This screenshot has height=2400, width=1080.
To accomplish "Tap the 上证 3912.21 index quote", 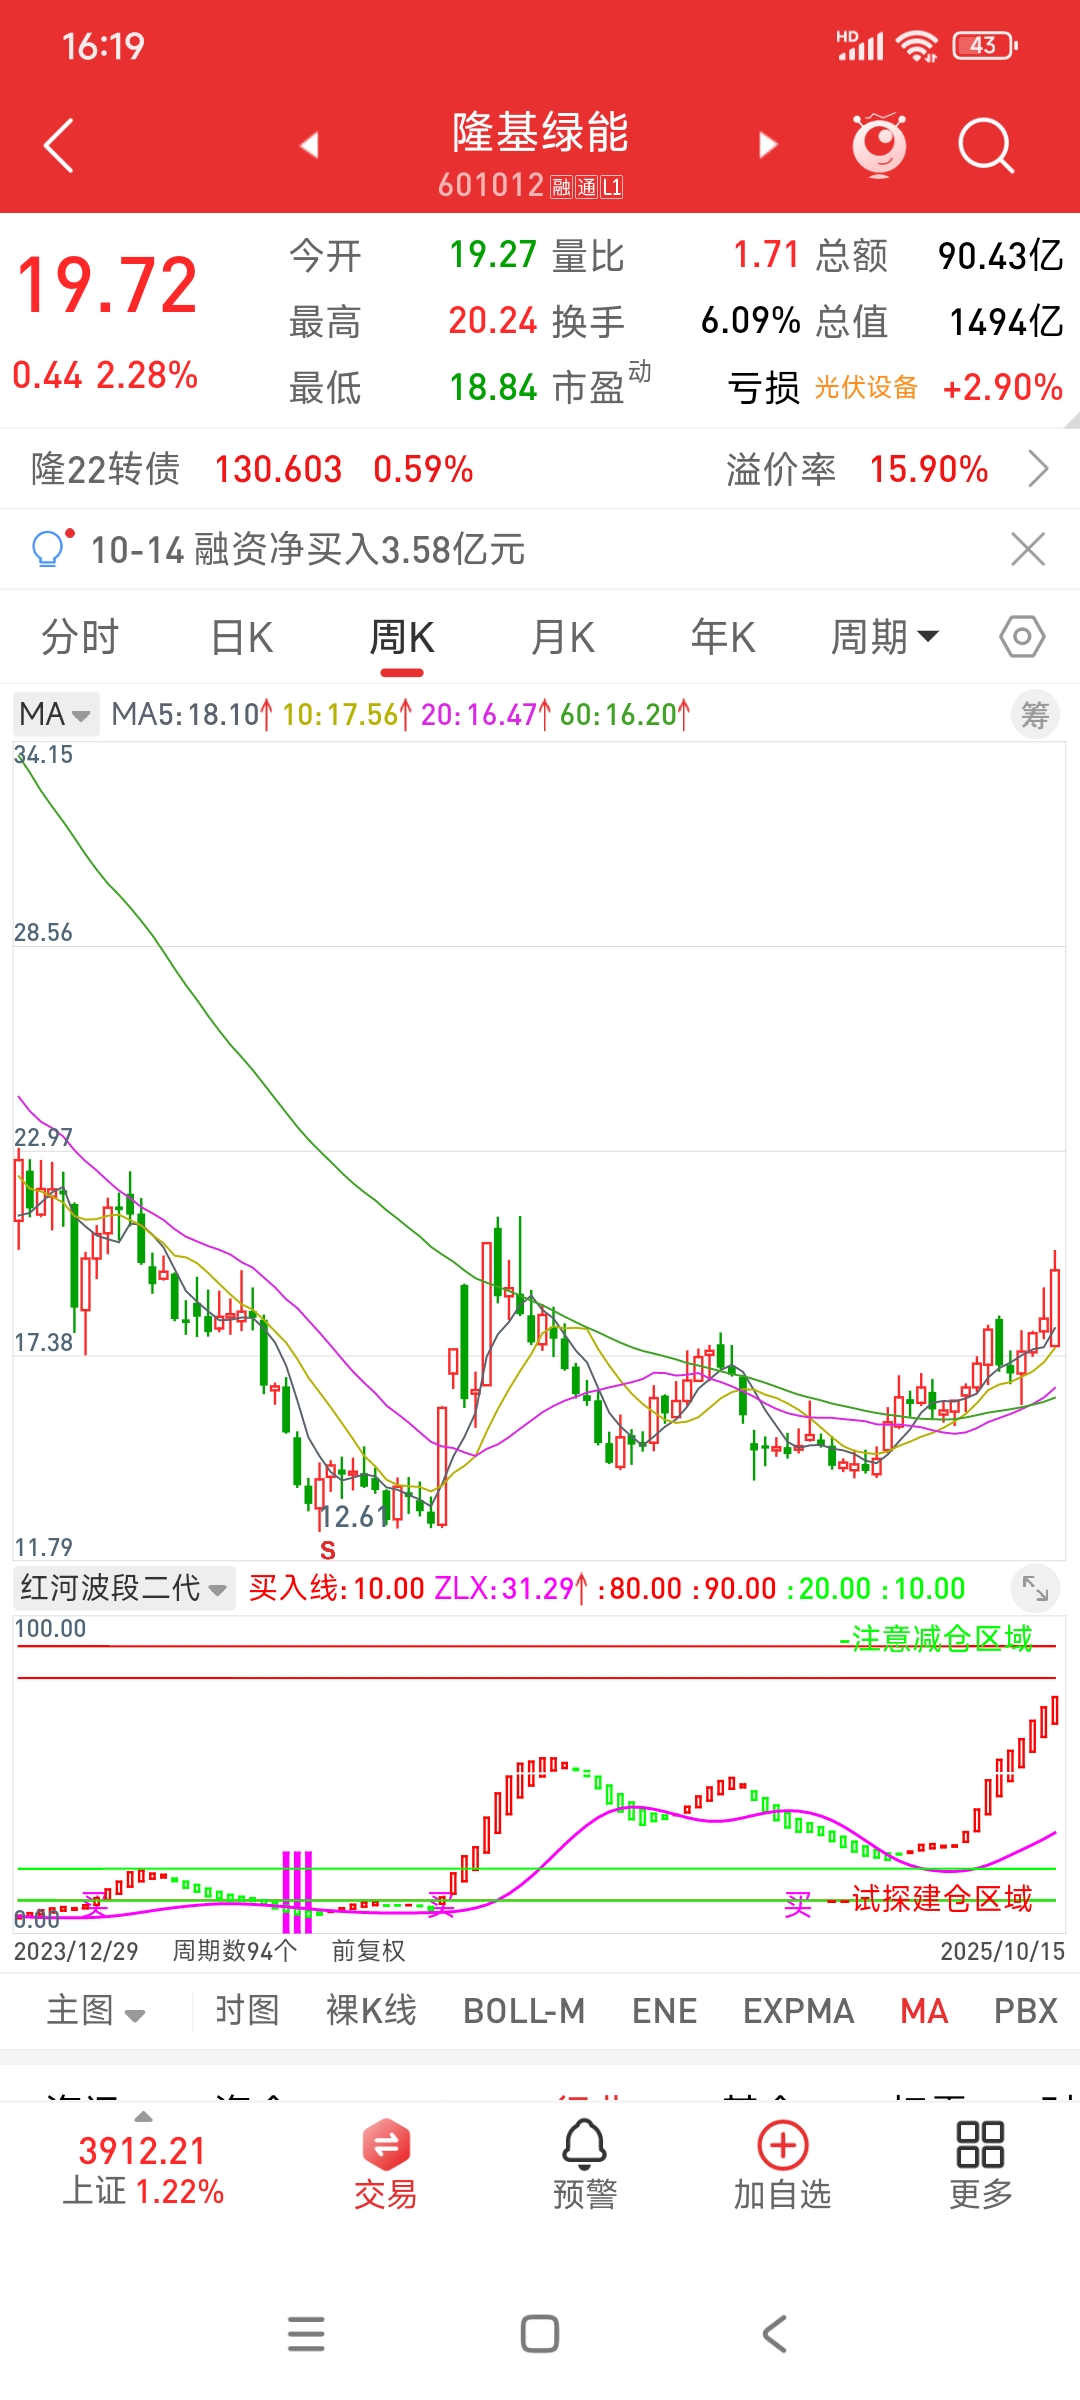I will [x=143, y=2170].
